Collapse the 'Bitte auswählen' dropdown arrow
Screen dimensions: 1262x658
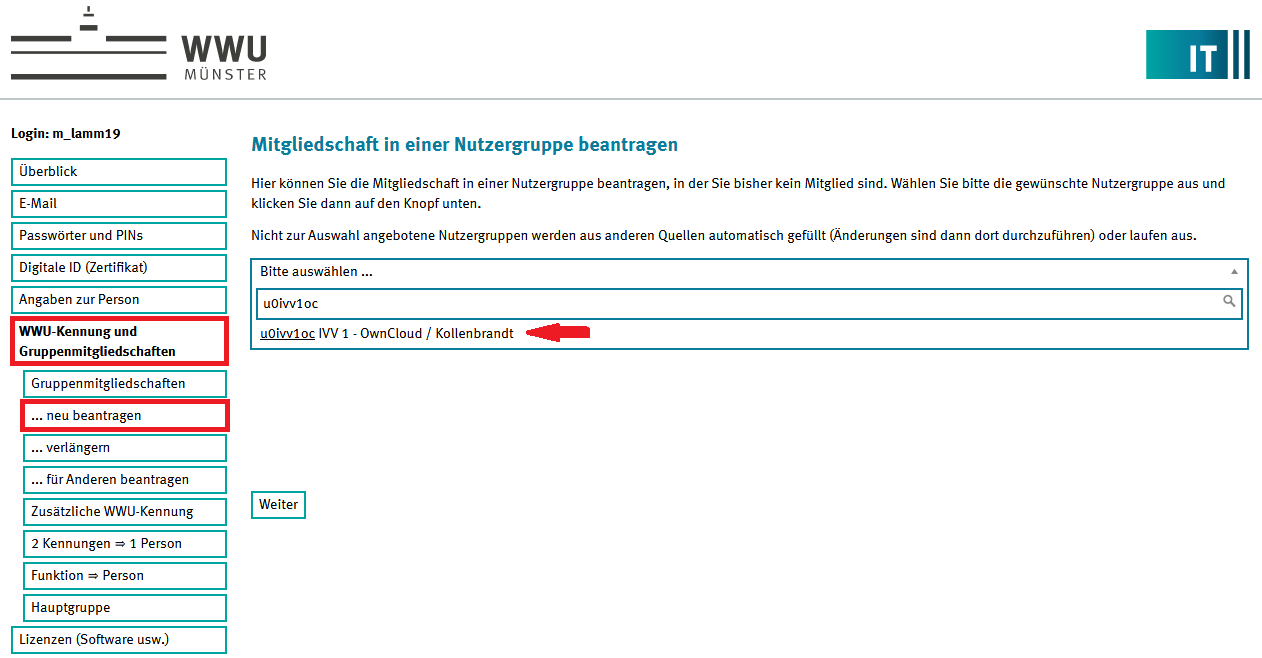[1234, 272]
